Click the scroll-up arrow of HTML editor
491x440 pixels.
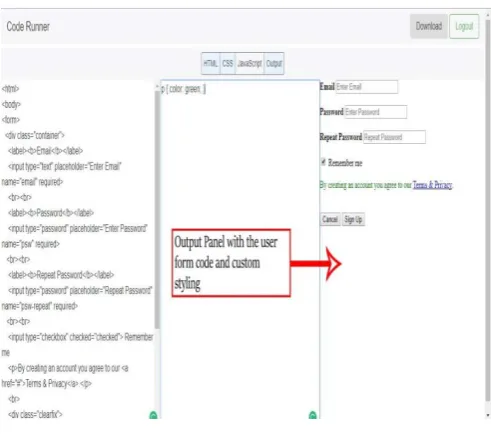click(x=157, y=87)
